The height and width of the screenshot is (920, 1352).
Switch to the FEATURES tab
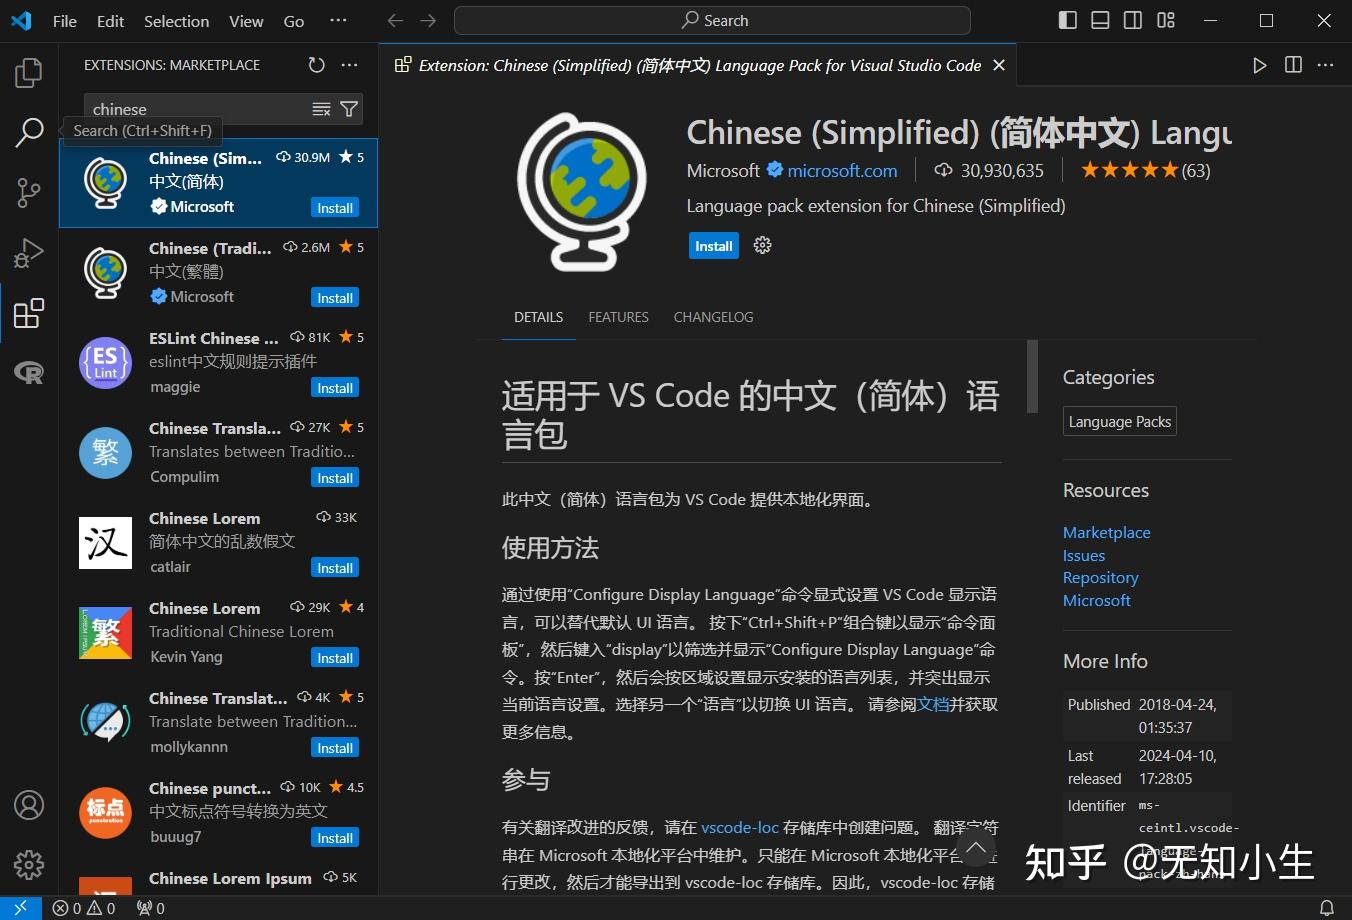(x=618, y=317)
